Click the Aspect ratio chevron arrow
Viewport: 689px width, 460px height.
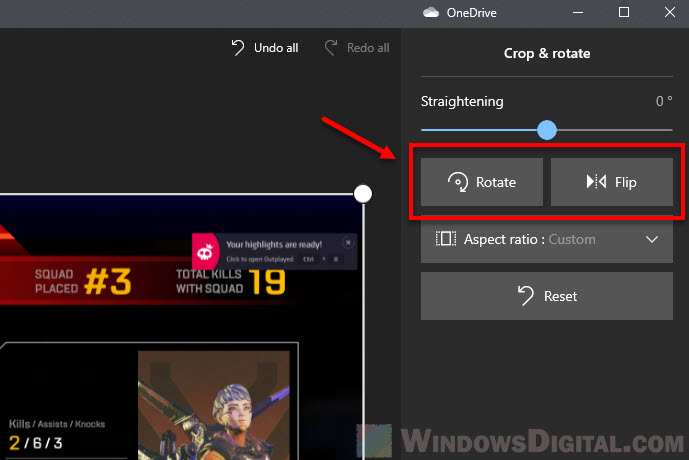click(x=652, y=239)
